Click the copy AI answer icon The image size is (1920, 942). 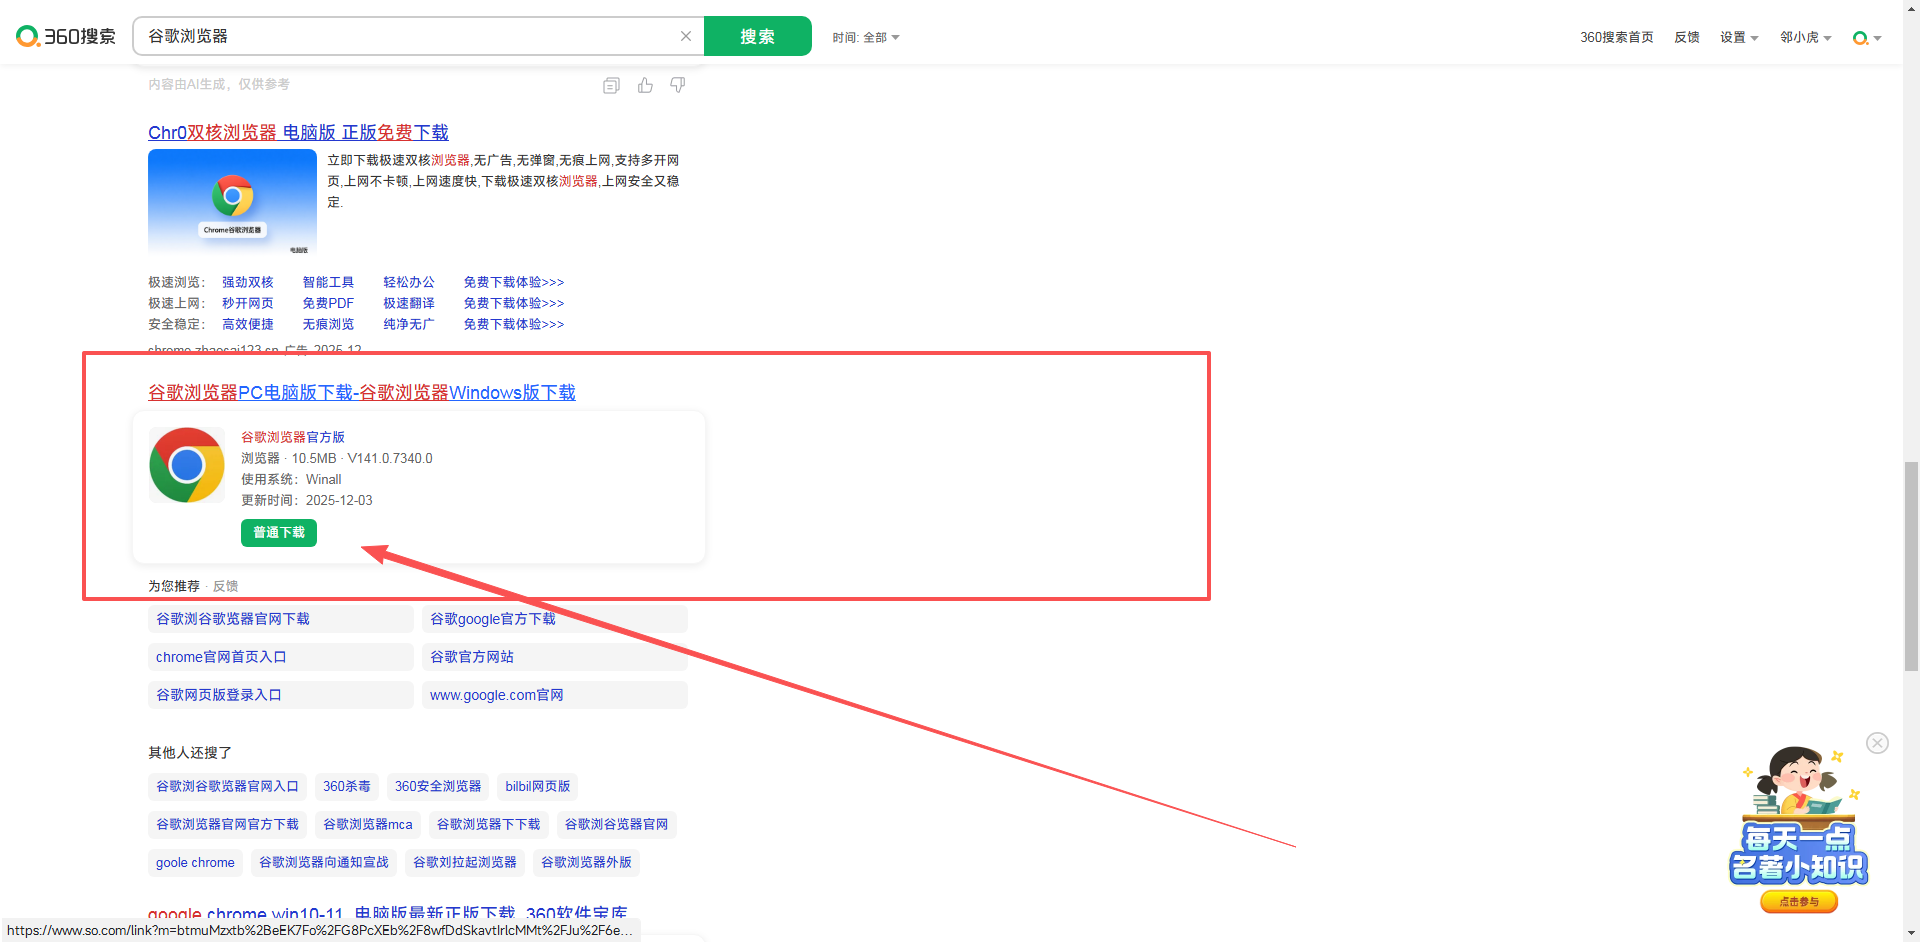611,86
